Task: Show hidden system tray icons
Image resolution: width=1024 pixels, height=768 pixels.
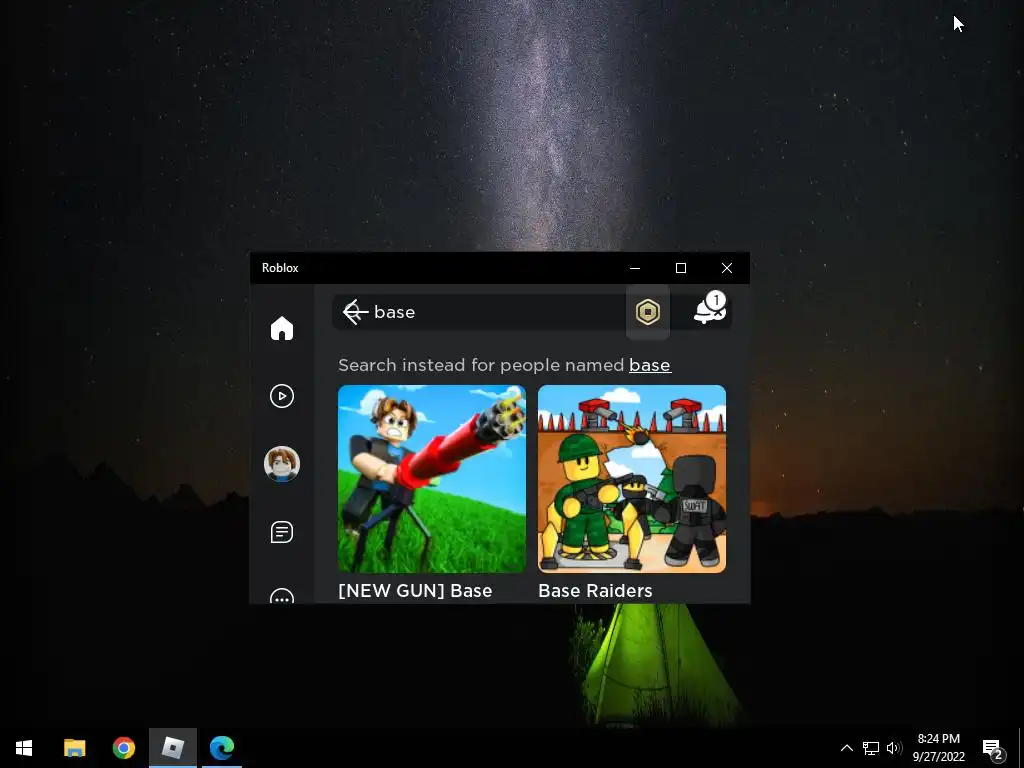Action: click(846, 748)
